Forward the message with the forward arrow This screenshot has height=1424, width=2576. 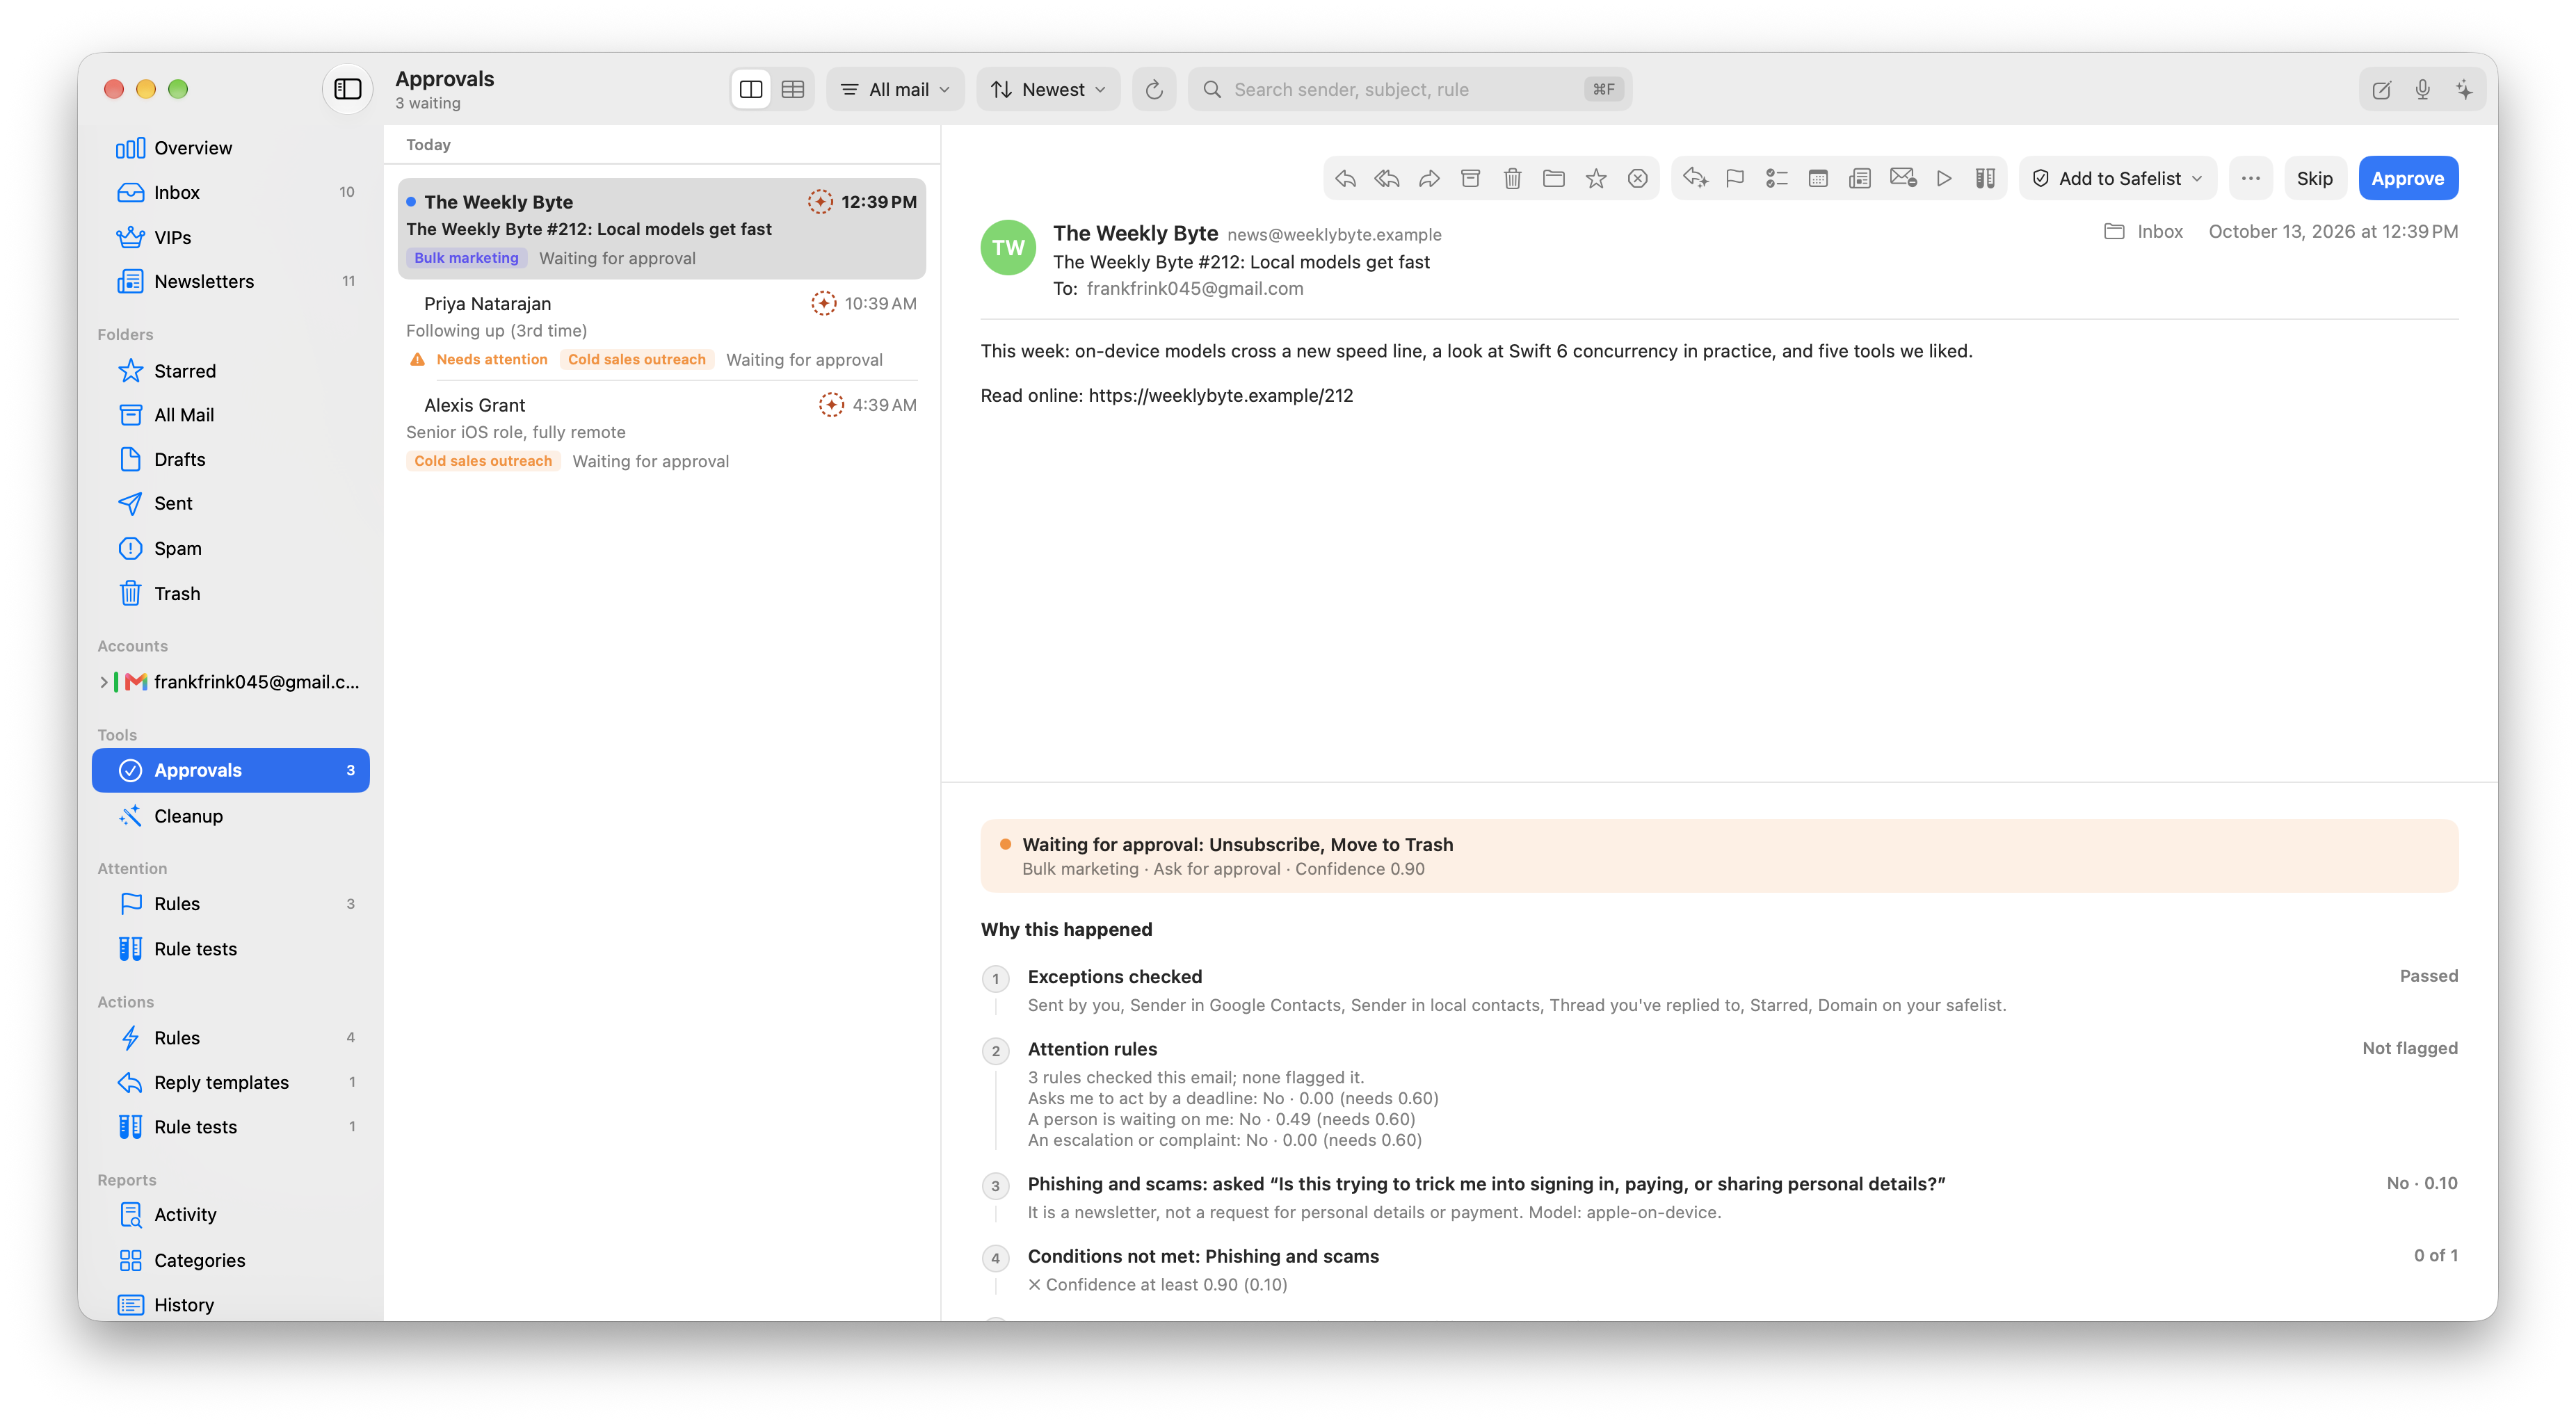1429,178
